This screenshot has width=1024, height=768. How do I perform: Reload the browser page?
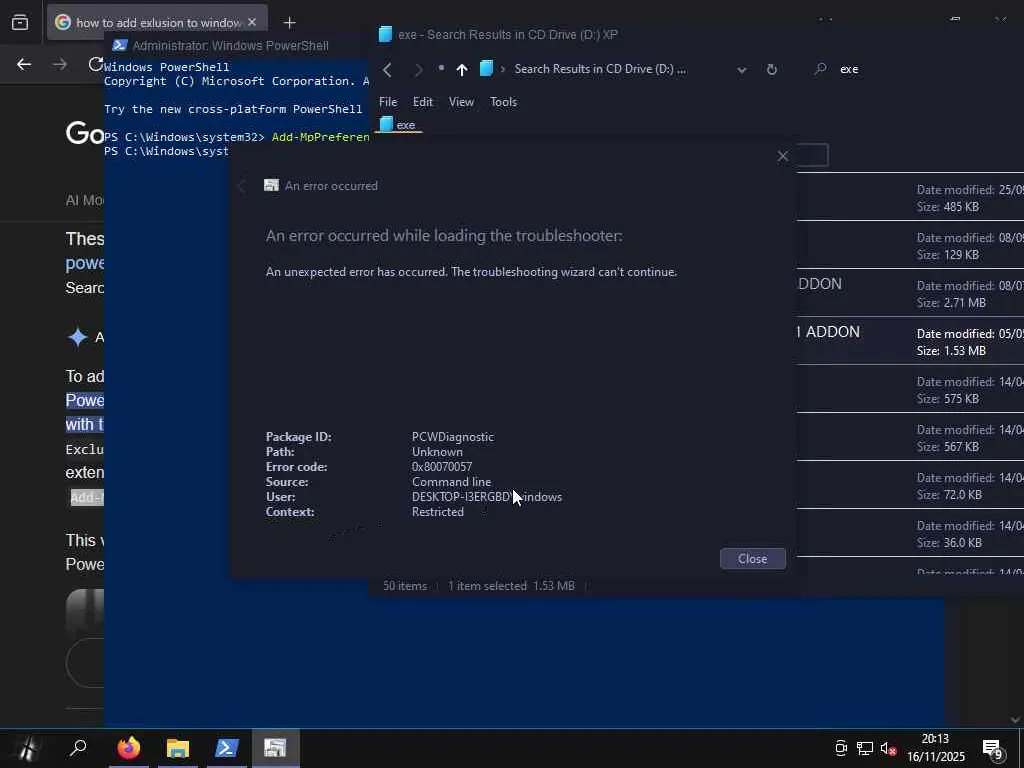[95, 64]
